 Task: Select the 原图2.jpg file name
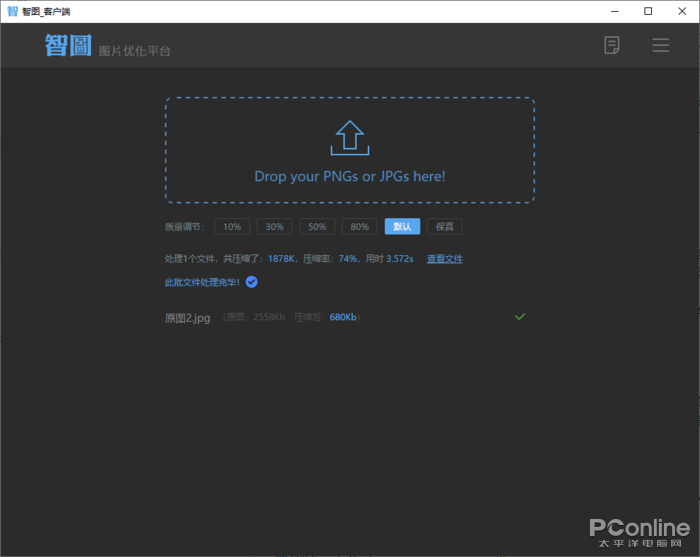[x=188, y=318]
